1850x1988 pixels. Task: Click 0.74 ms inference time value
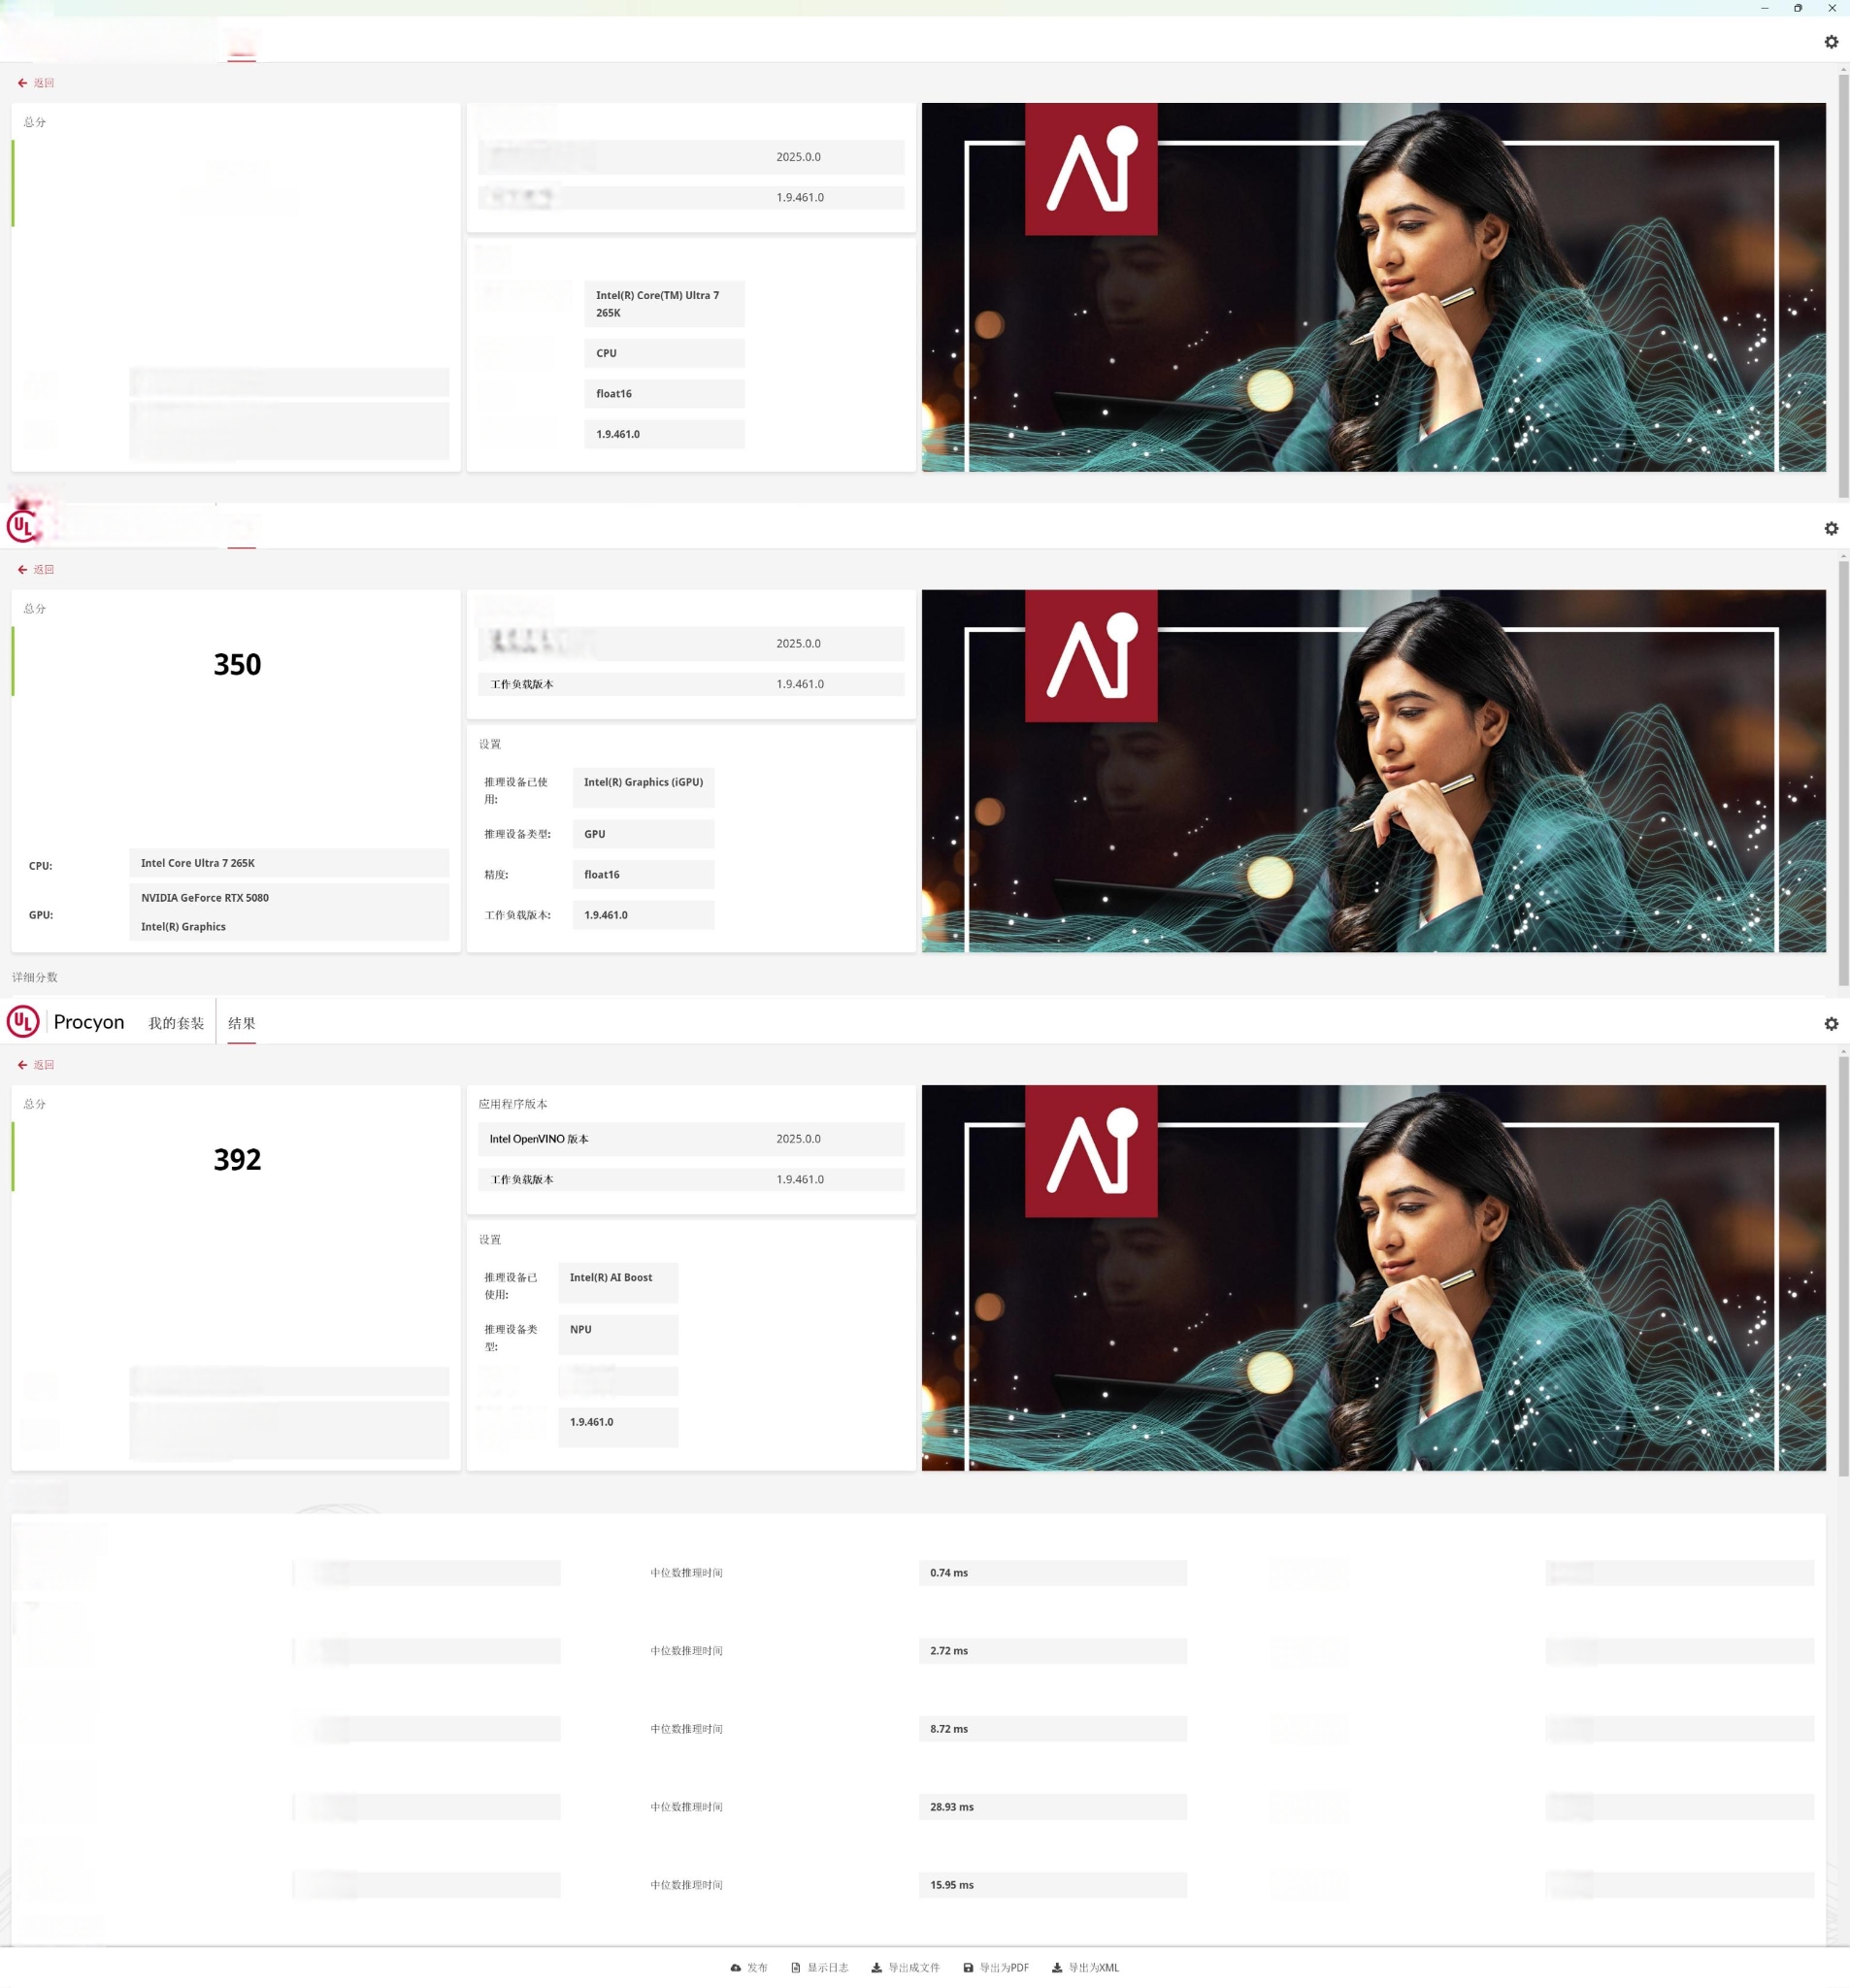point(1052,1573)
